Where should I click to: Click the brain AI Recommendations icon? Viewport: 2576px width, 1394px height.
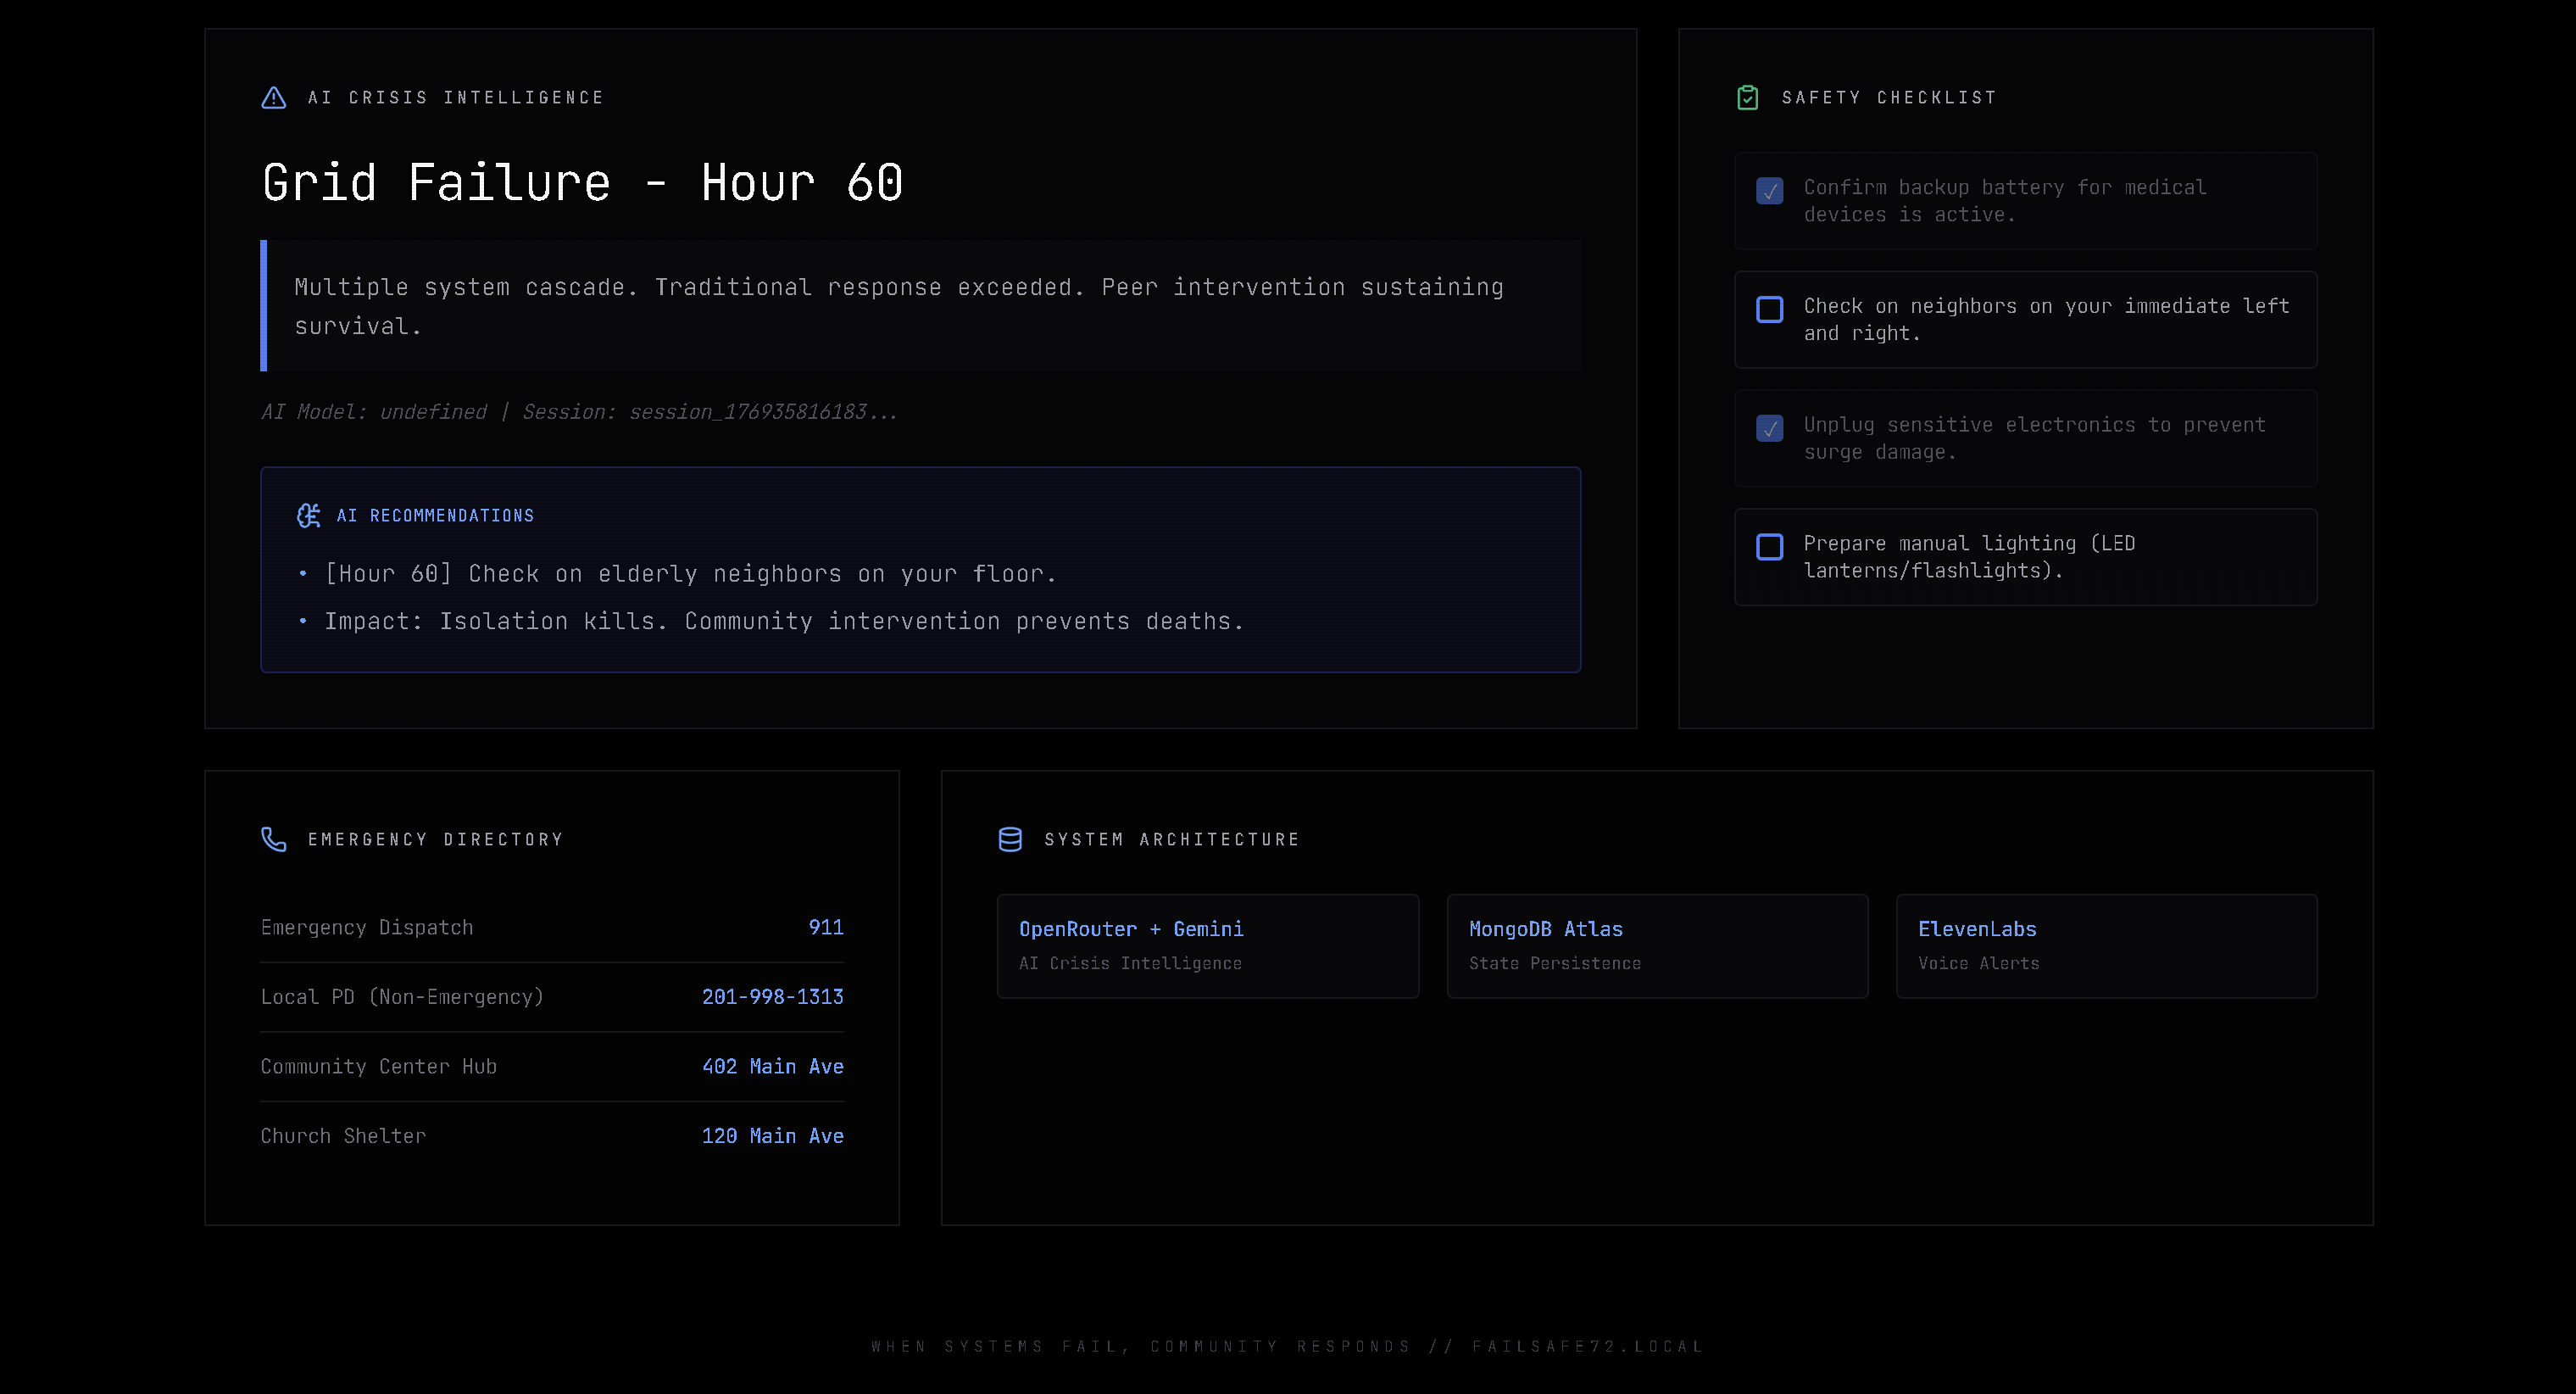pos(309,515)
